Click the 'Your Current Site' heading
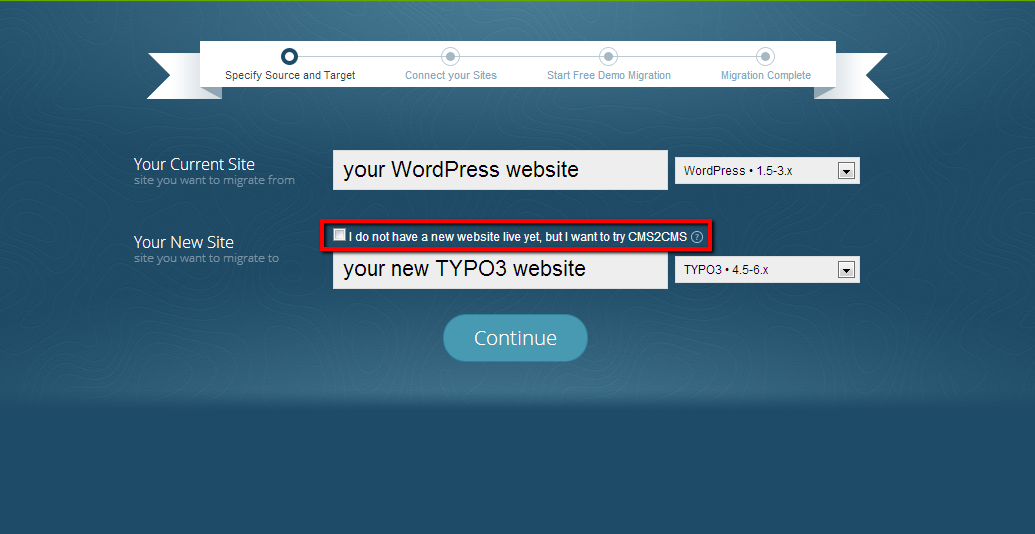 (x=194, y=164)
